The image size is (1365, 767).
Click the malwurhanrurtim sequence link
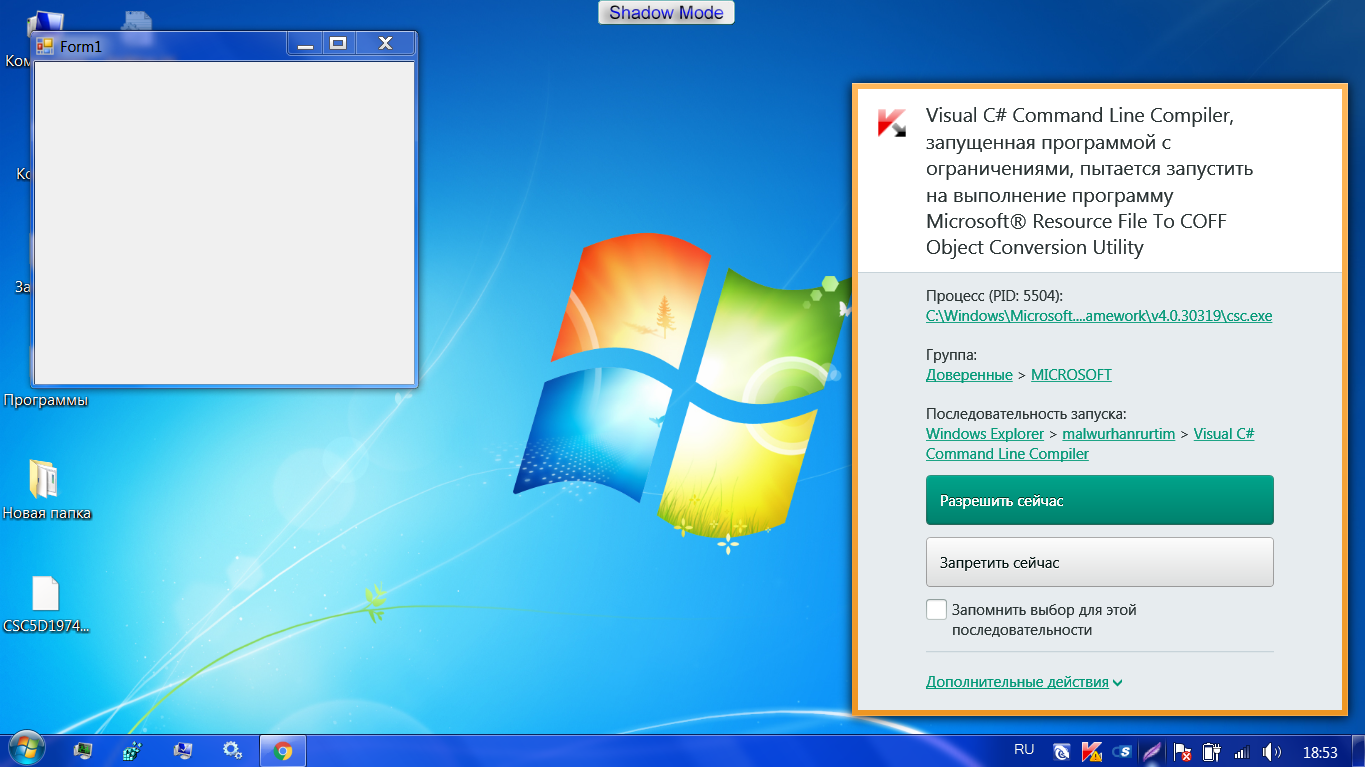[x=1118, y=434]
